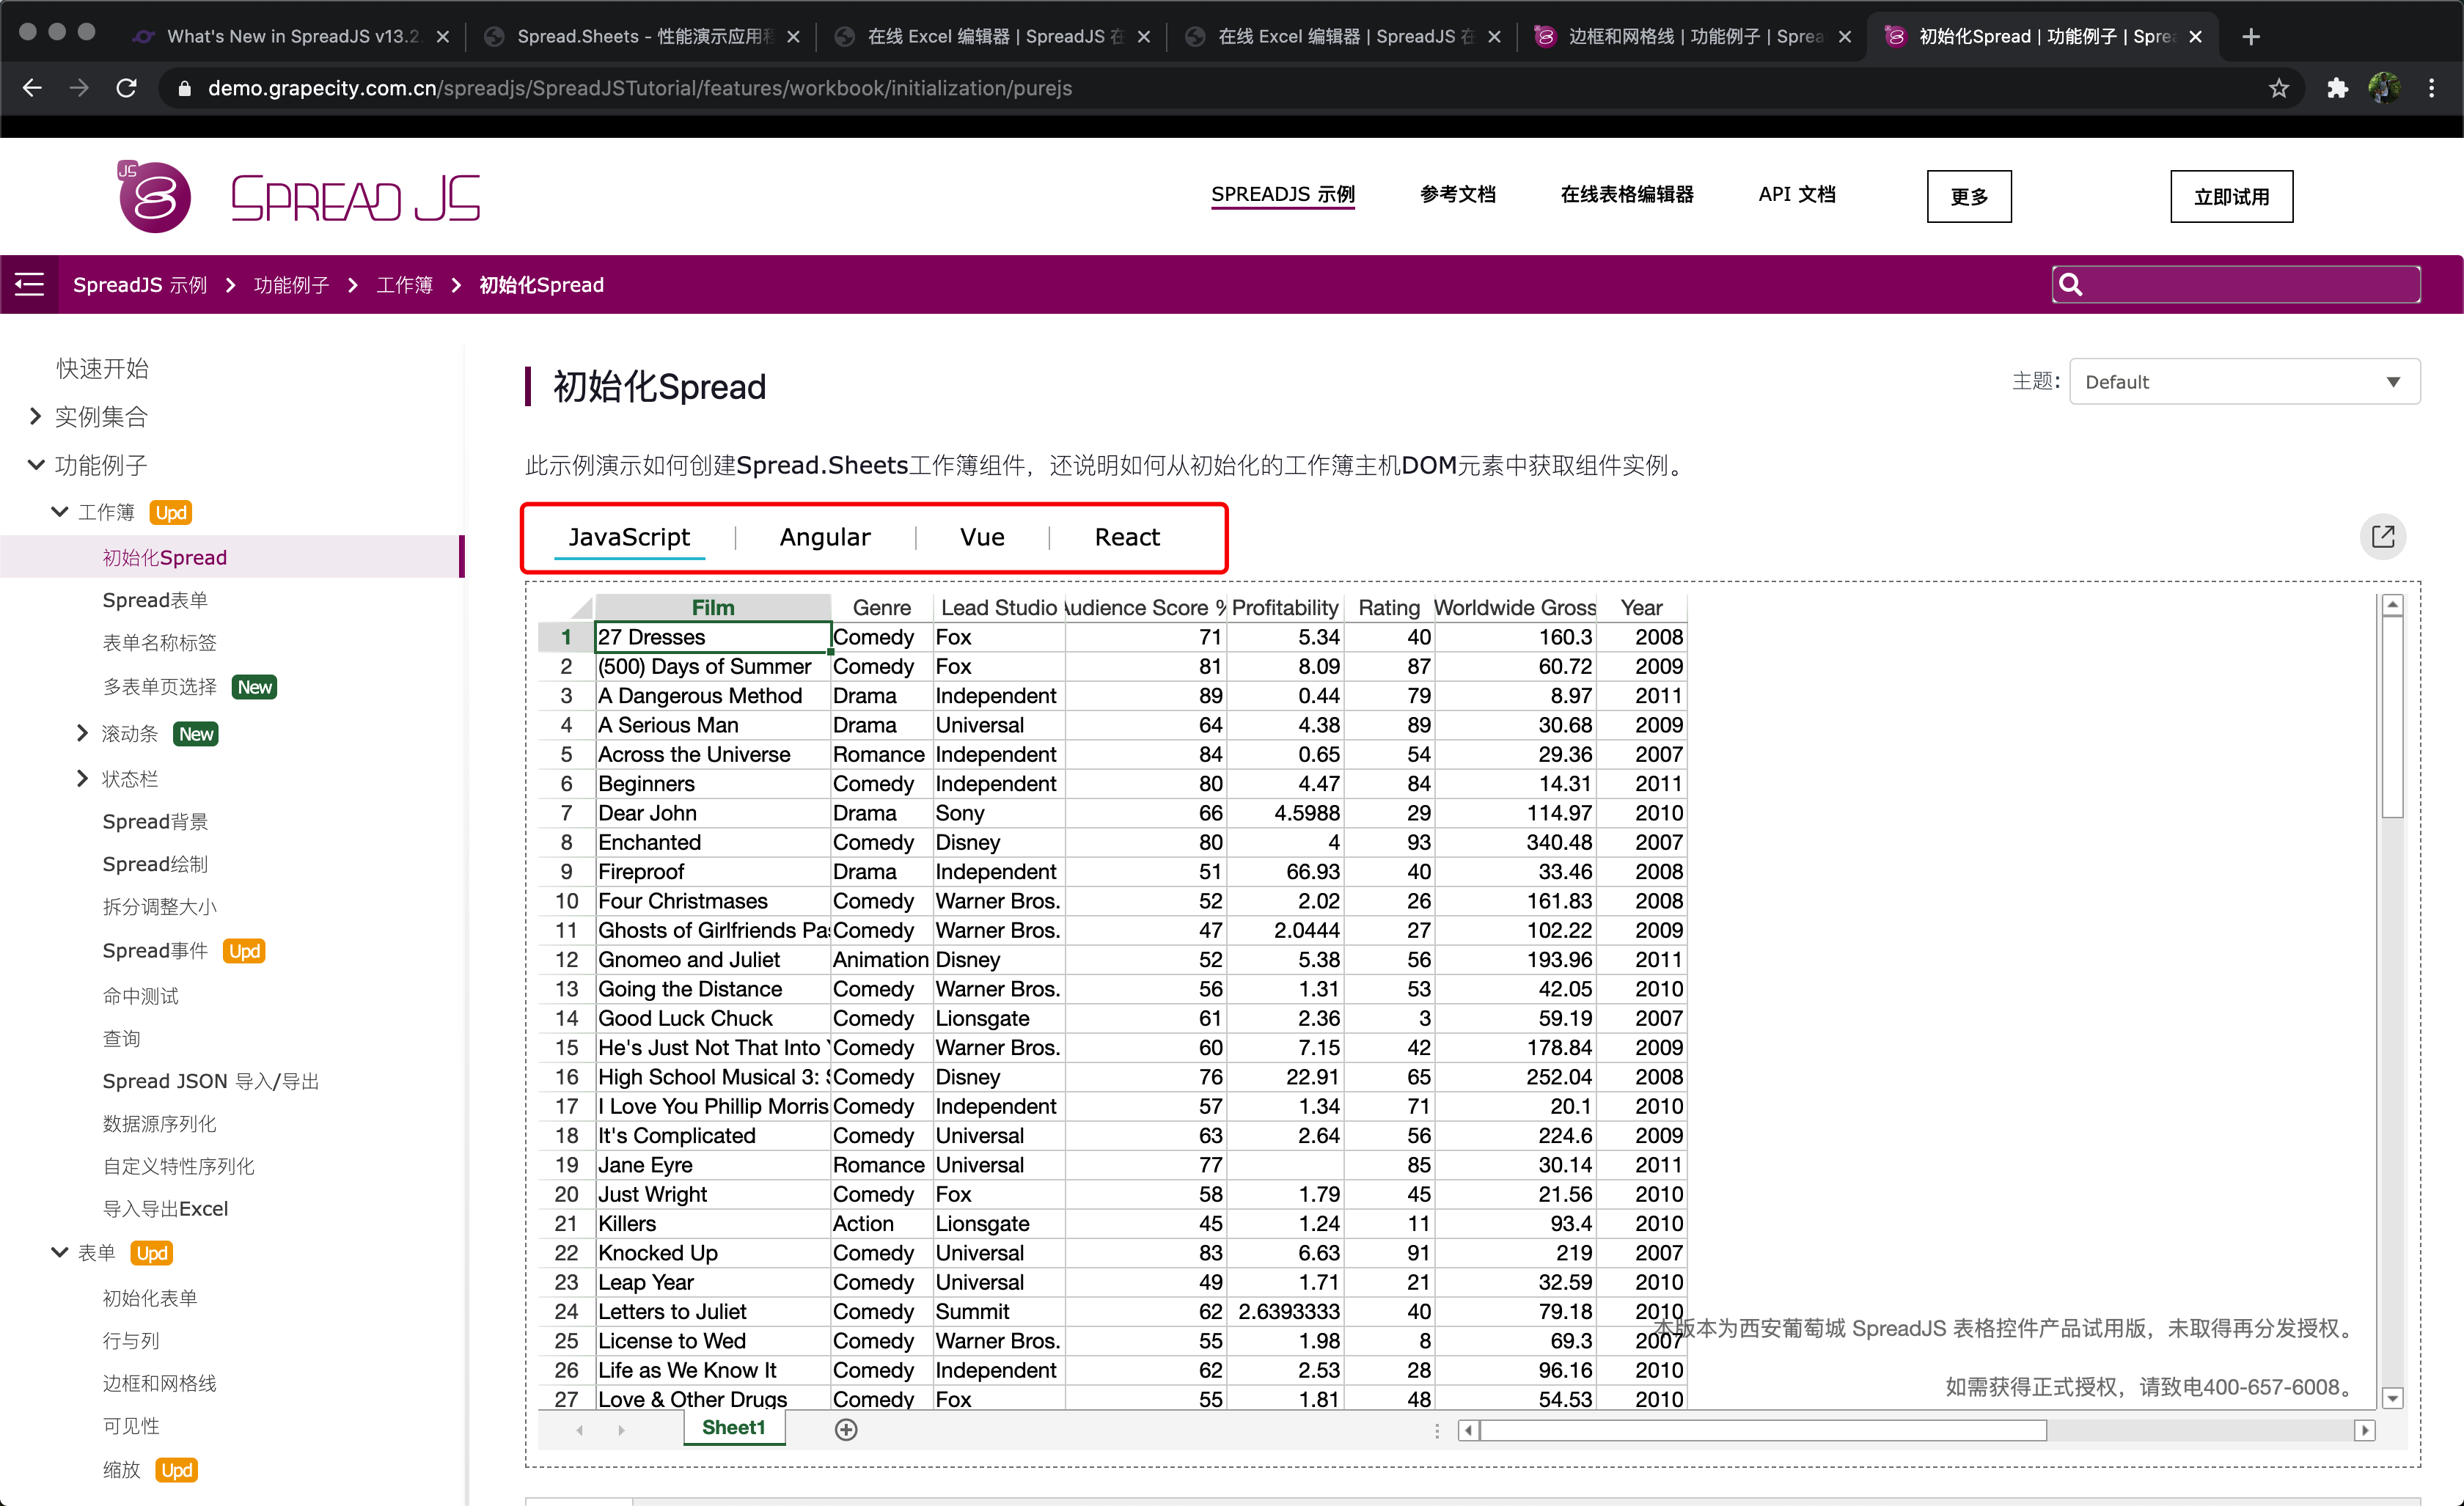This screenshot has height=1506, width=2464.
Task: Click the browser address bar URL
Action: [x=640, y=88]
